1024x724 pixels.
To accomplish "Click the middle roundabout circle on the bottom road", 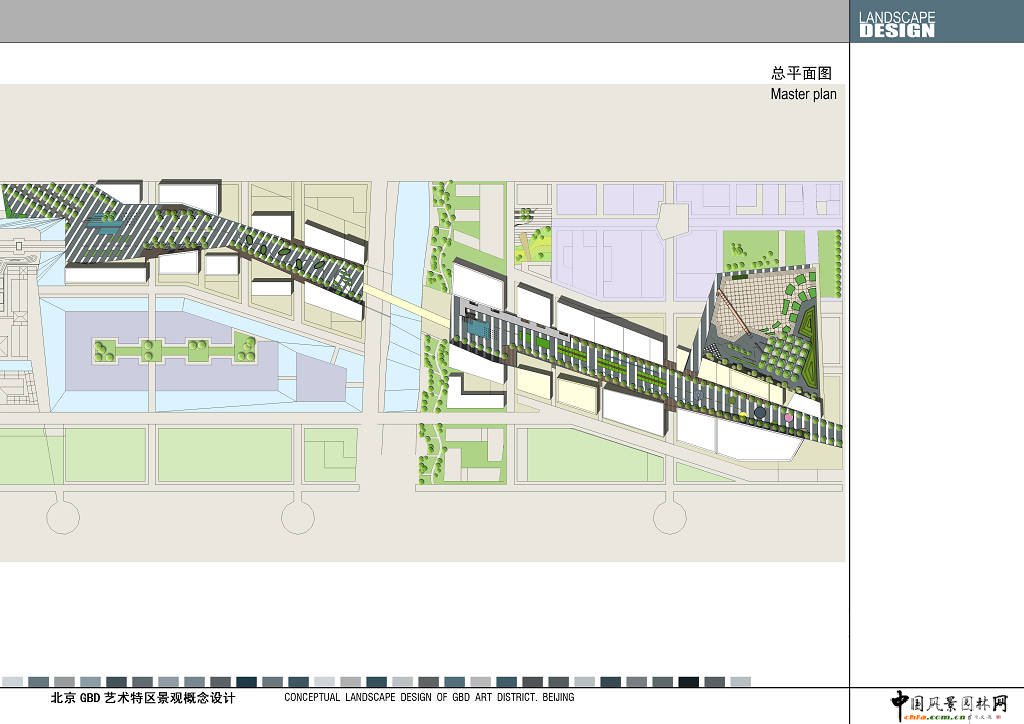I will point(297,517).
